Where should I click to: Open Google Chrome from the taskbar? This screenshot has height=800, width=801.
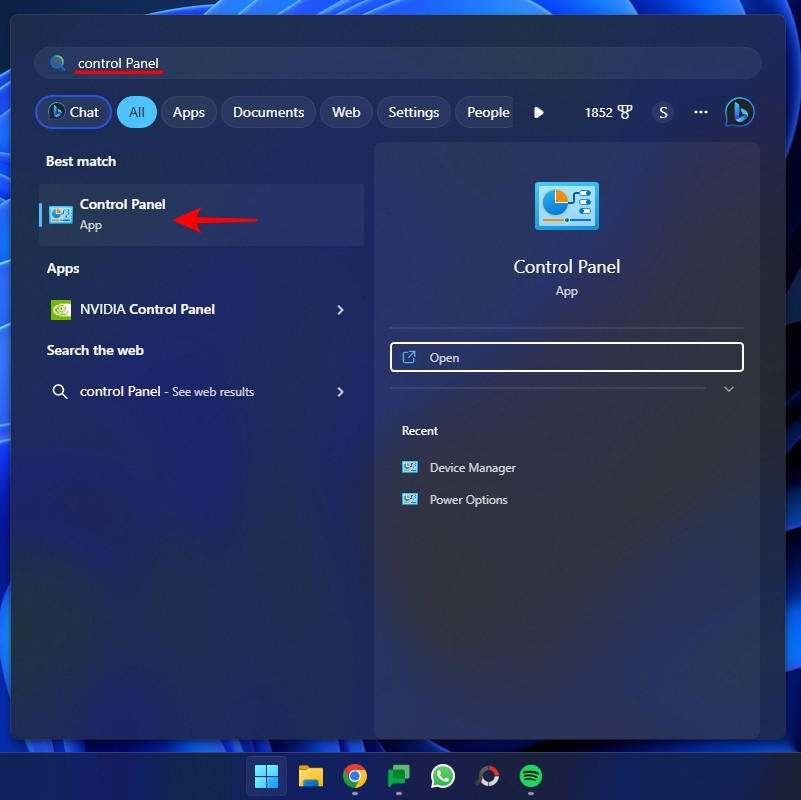click(354, 776)
